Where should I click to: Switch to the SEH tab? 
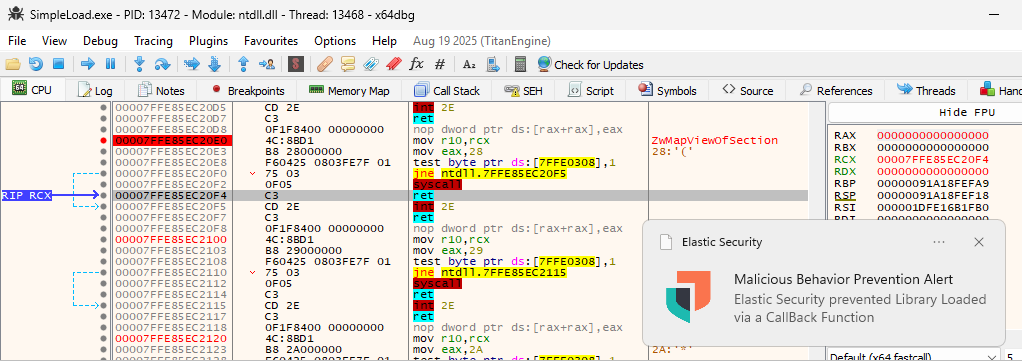523,91
